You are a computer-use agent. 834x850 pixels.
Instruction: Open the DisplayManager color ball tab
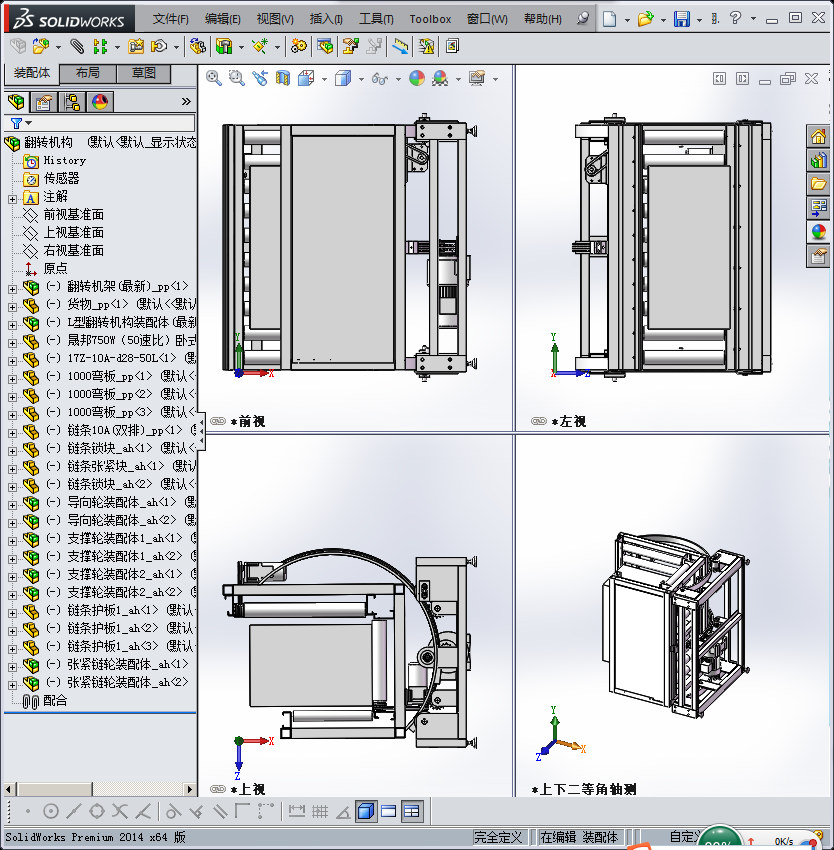pos(100,102)
